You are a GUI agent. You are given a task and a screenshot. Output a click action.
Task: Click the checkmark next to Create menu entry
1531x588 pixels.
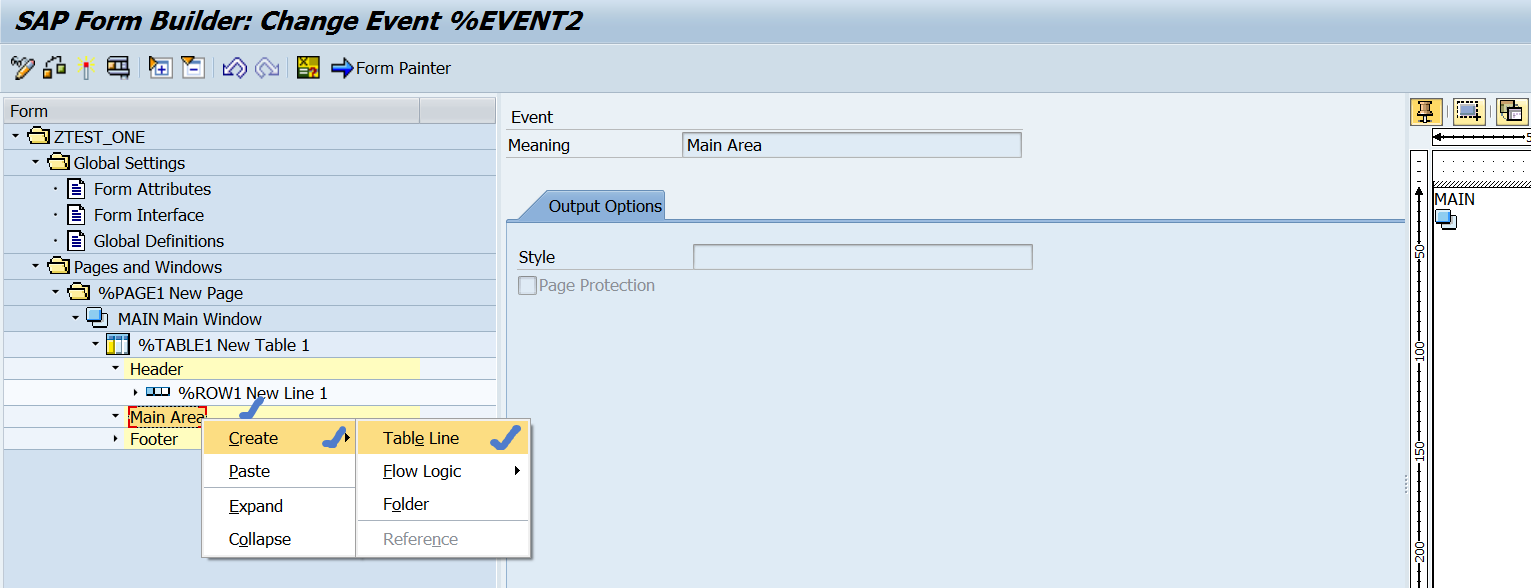pyautogui.click(x=332, y=438)
